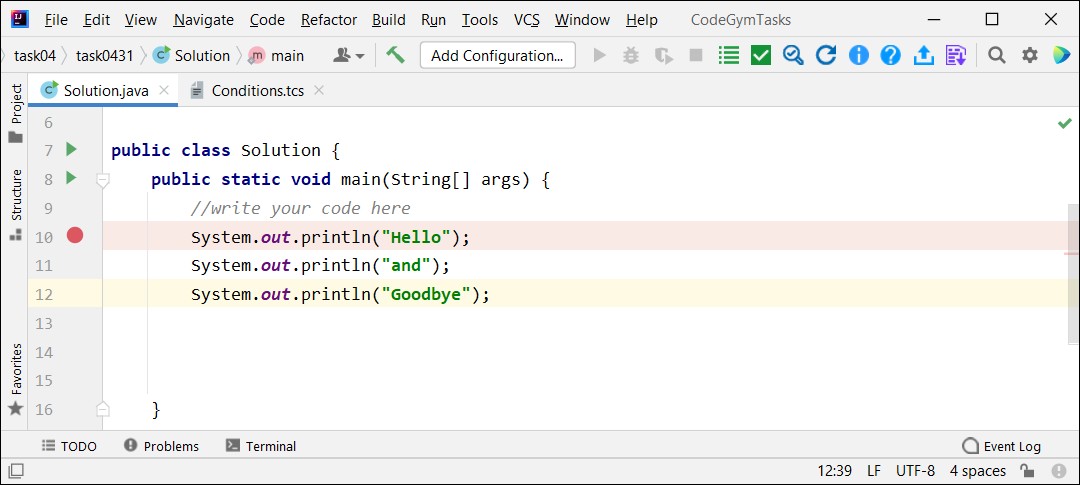Open the Build menu
Screen dimensions: 1080x485
pyautogui.click(x=388, y=20)
